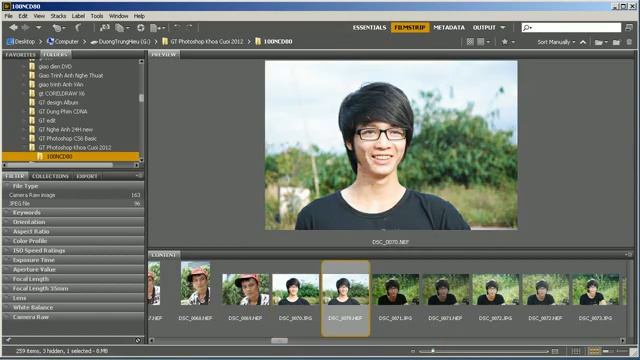Click the Get Photos from Camera icon
This screenshot has width=640, height=360.
coord(105,27)
